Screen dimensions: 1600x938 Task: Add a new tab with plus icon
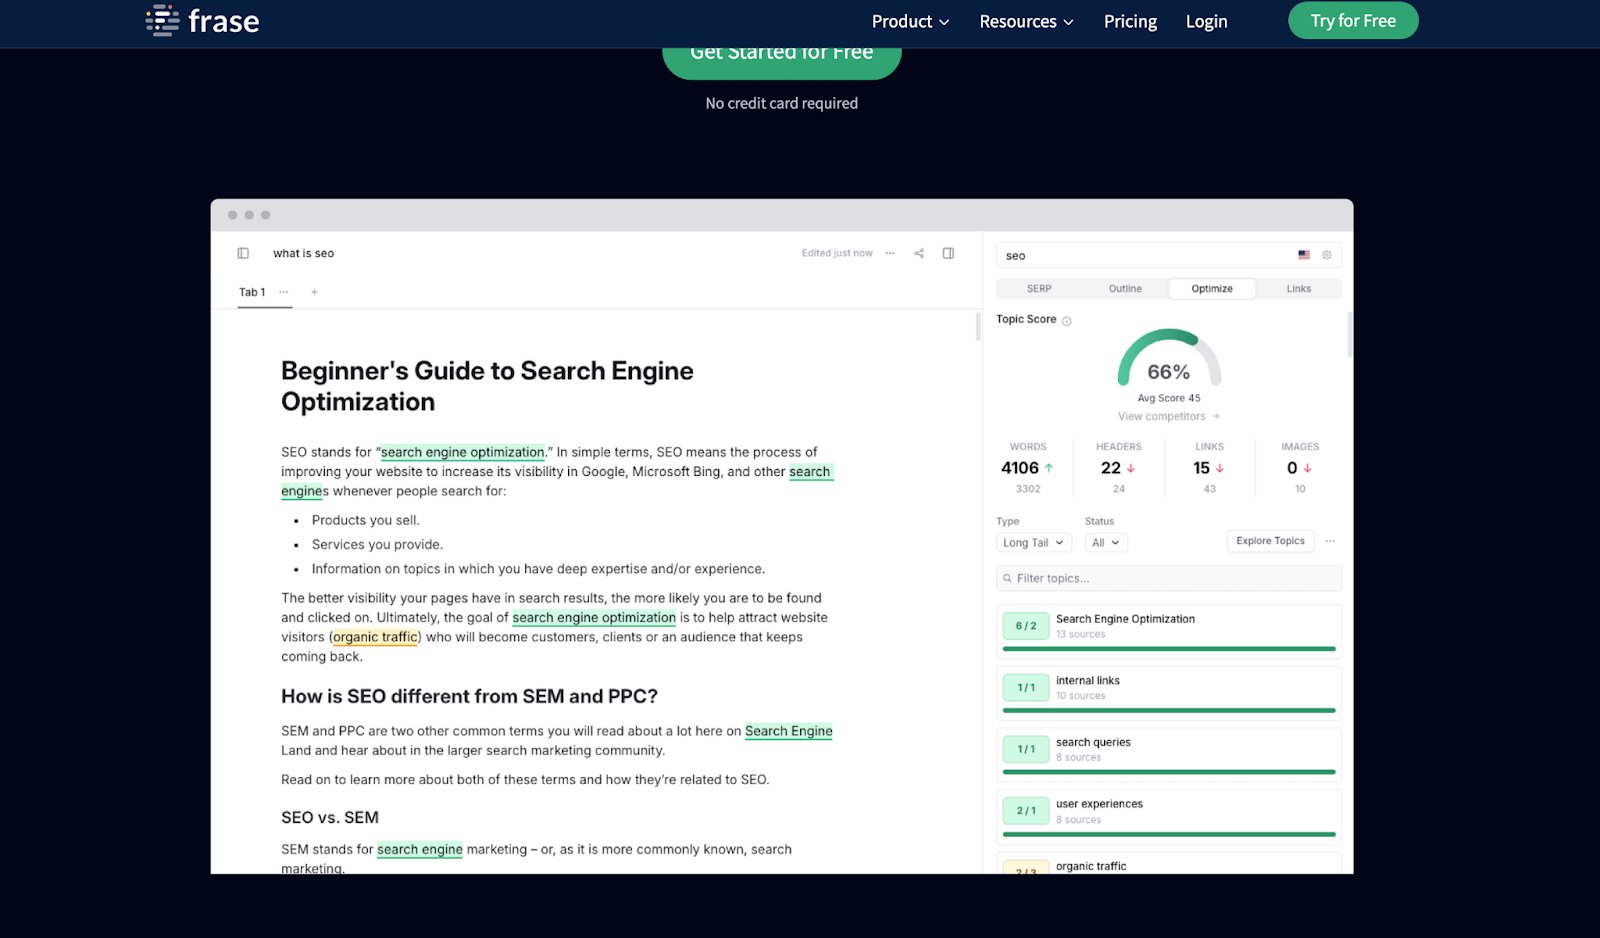(314, 292)
